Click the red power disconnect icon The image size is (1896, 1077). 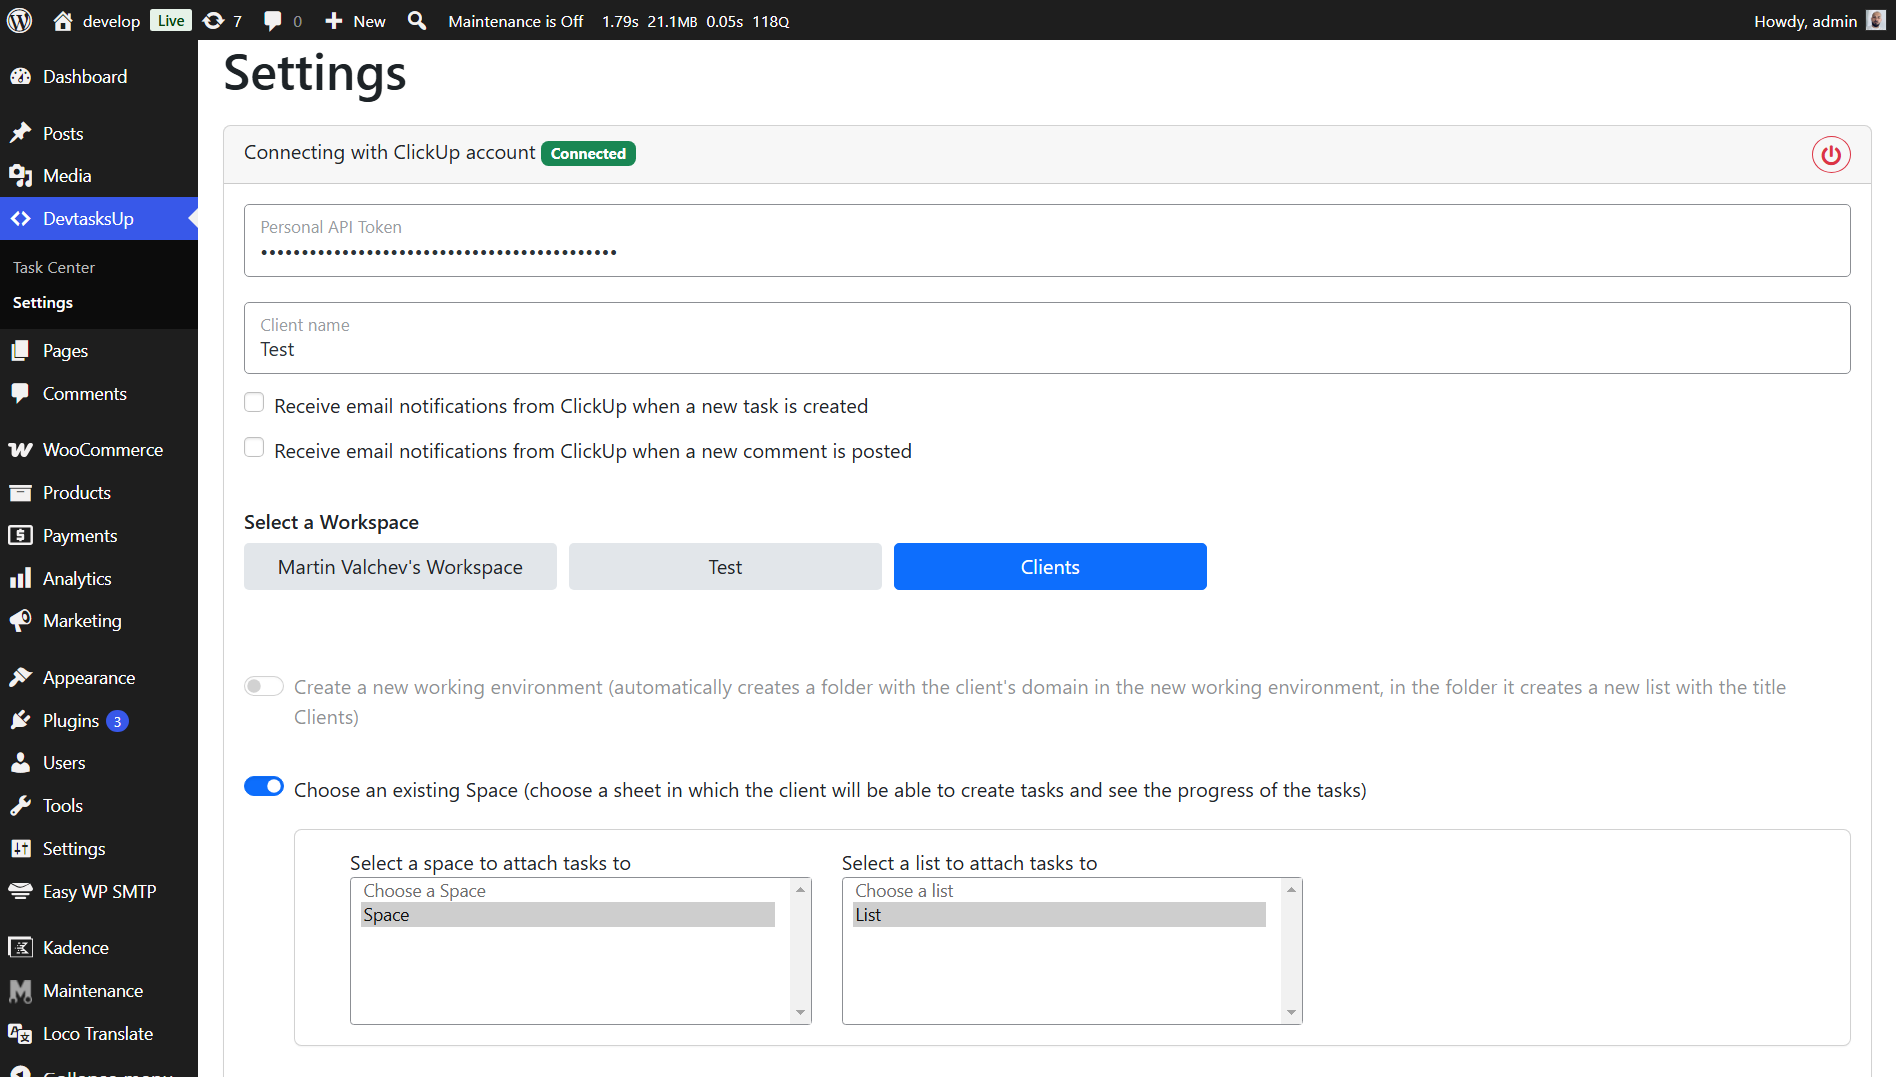pyautogui.click(x=1831, y=155)
